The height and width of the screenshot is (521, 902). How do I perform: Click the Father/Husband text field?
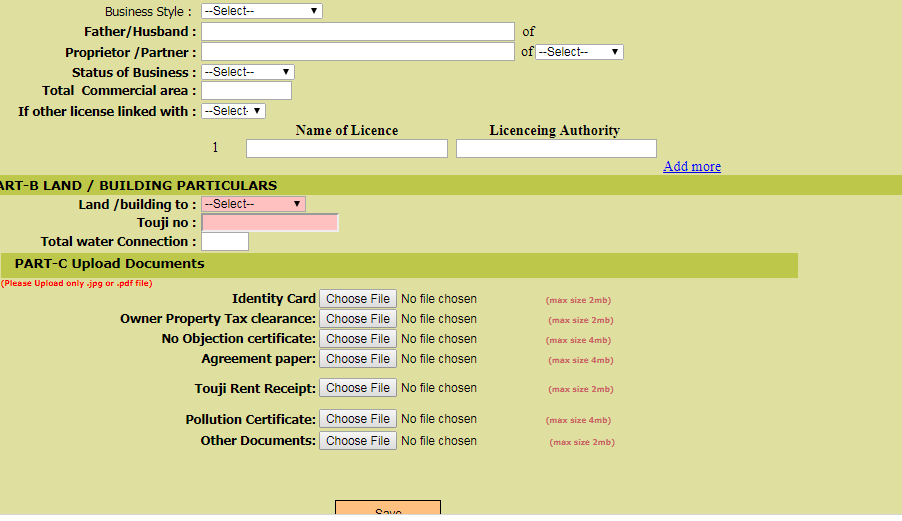pyautogui.click(x=357, y=32)
